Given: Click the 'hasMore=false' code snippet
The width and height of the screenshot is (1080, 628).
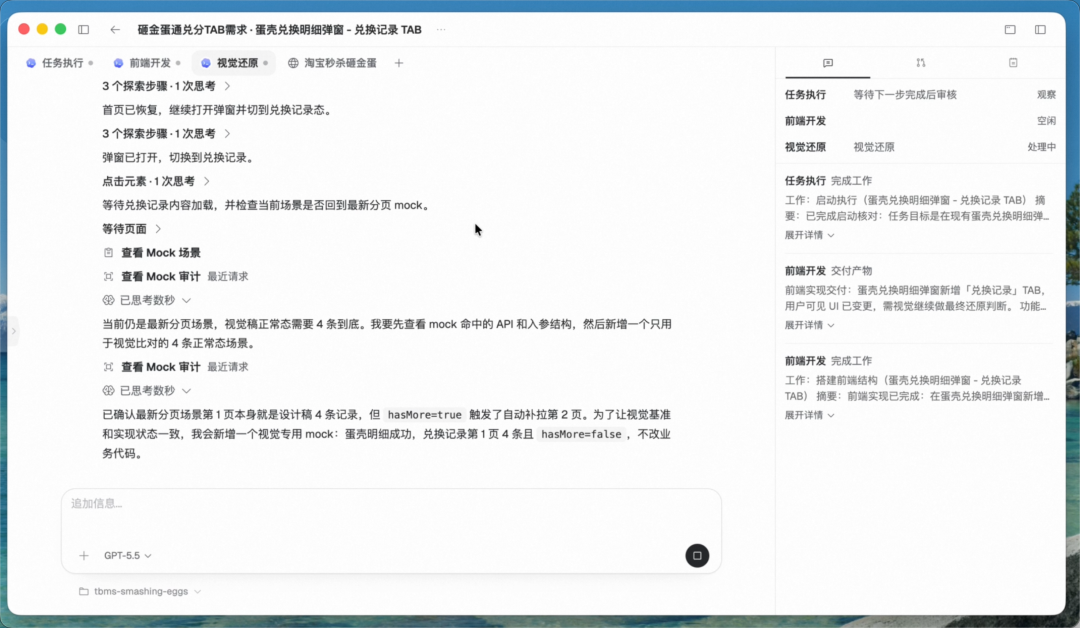Looking at the screenshot, I should pyautogui.click(x=581, y=434).
